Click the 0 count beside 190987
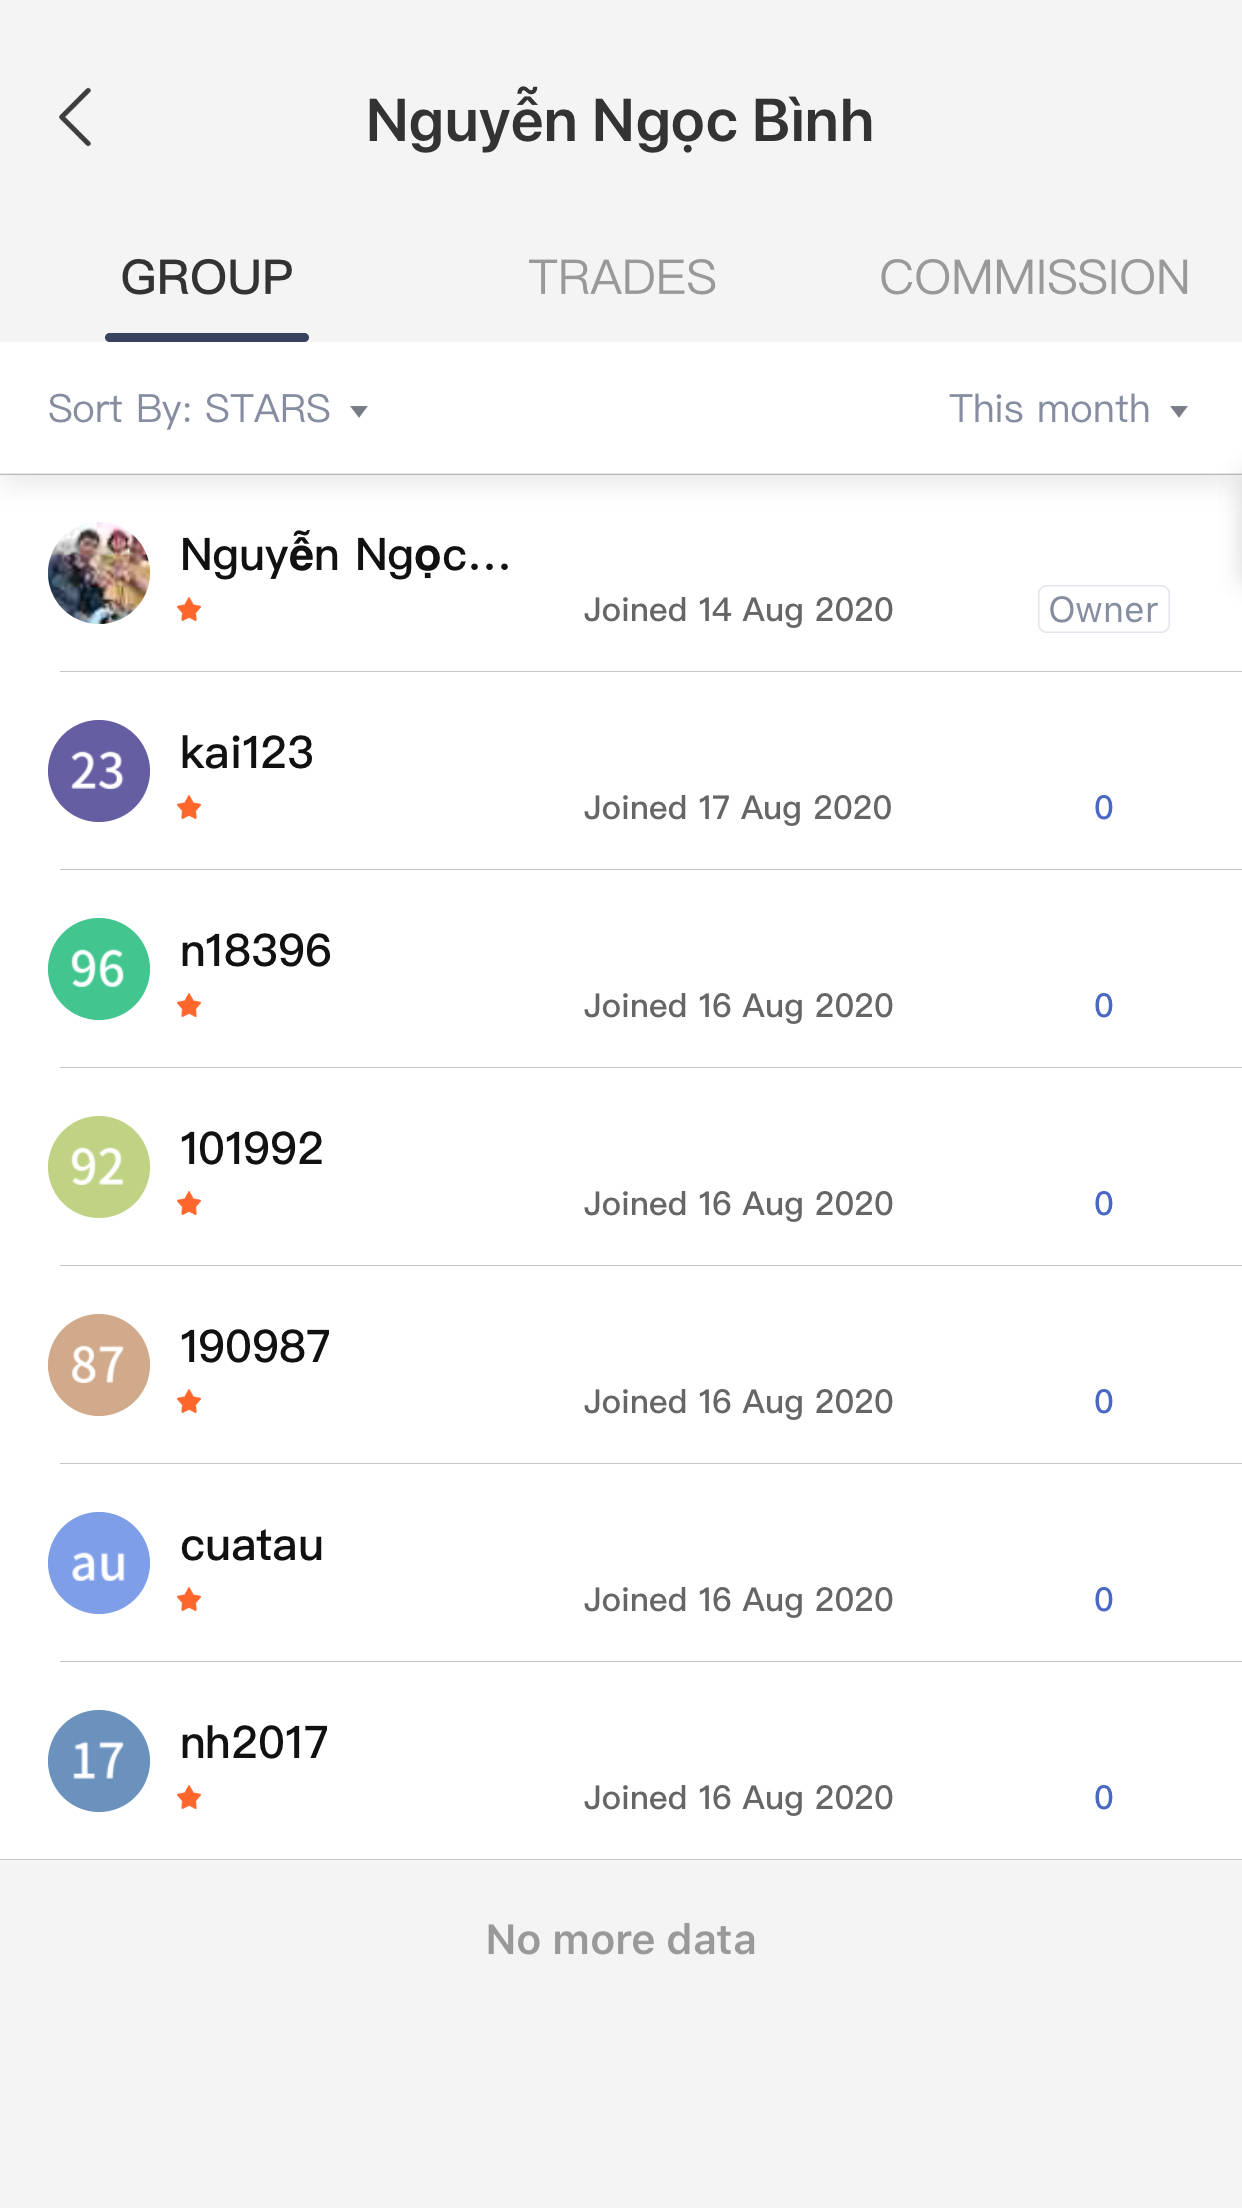Screen dimensions: 1242x2208 click(x=1103, y=1401)
